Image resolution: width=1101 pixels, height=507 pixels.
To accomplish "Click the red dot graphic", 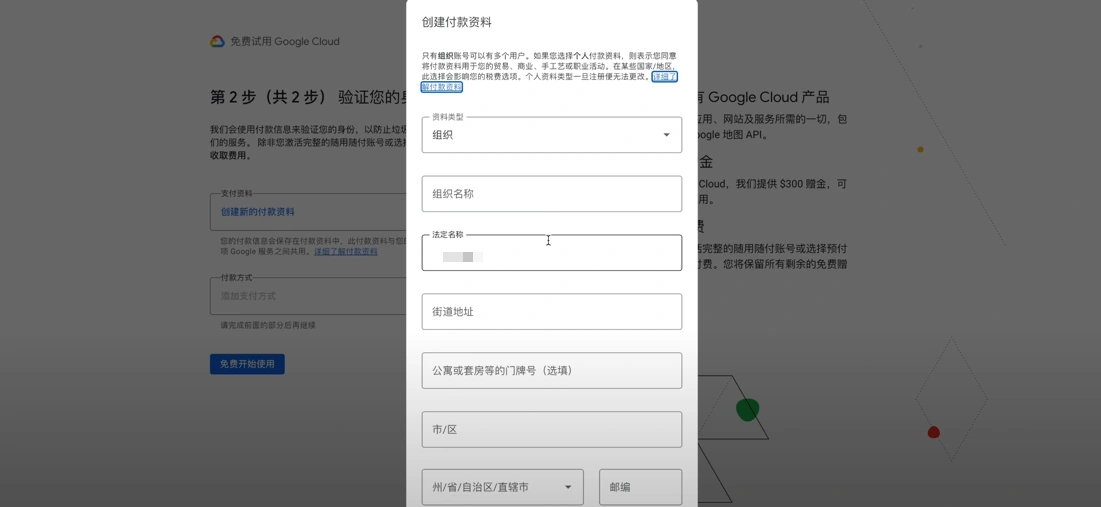I will click(x=933, y=432).
